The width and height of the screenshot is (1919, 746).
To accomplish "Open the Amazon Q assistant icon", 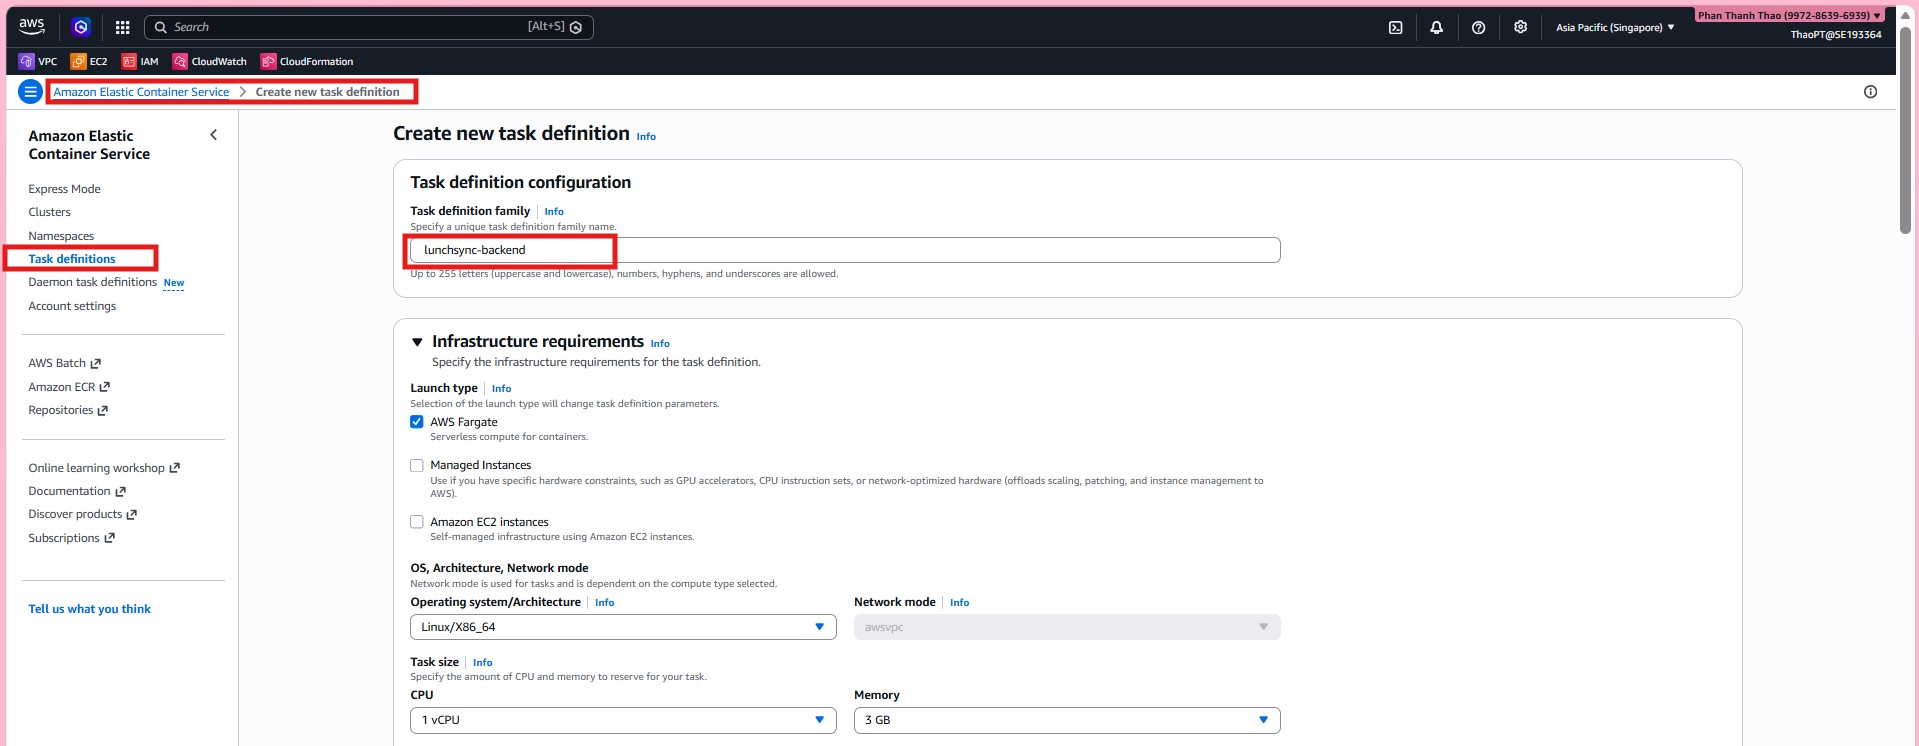I will (81, 27).
